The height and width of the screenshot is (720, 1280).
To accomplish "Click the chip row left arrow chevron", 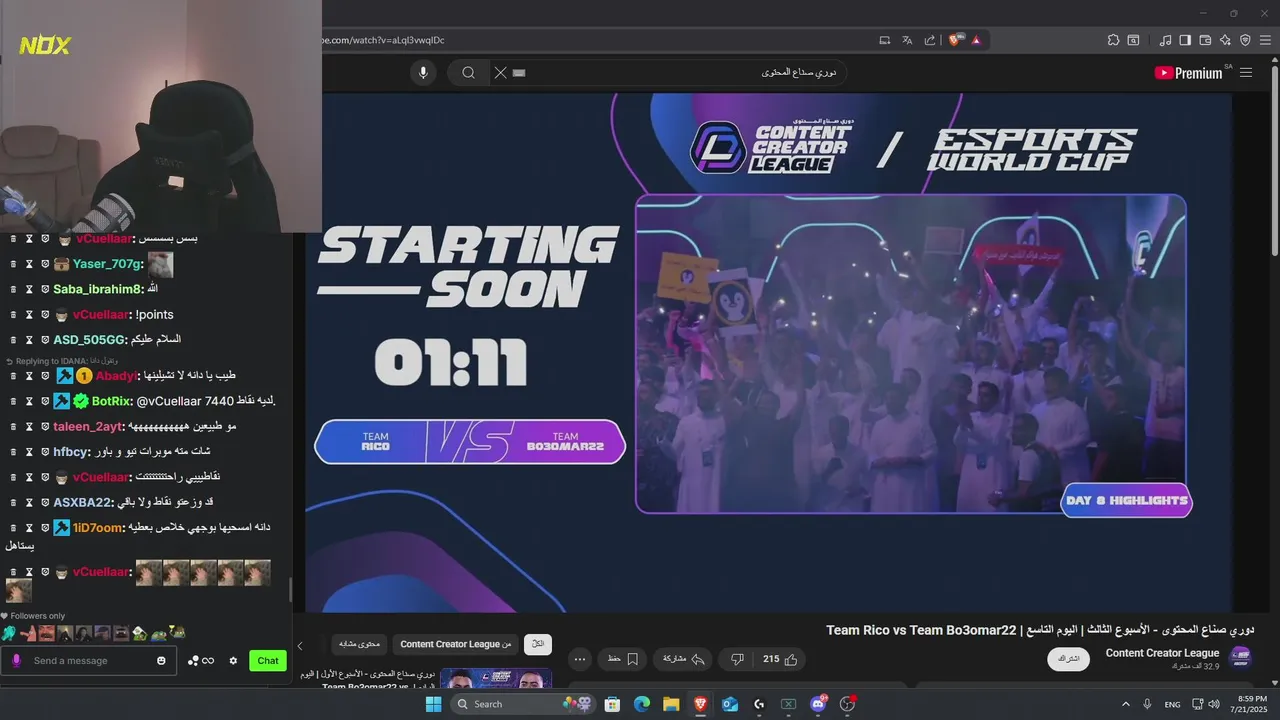I will point(300,646).
